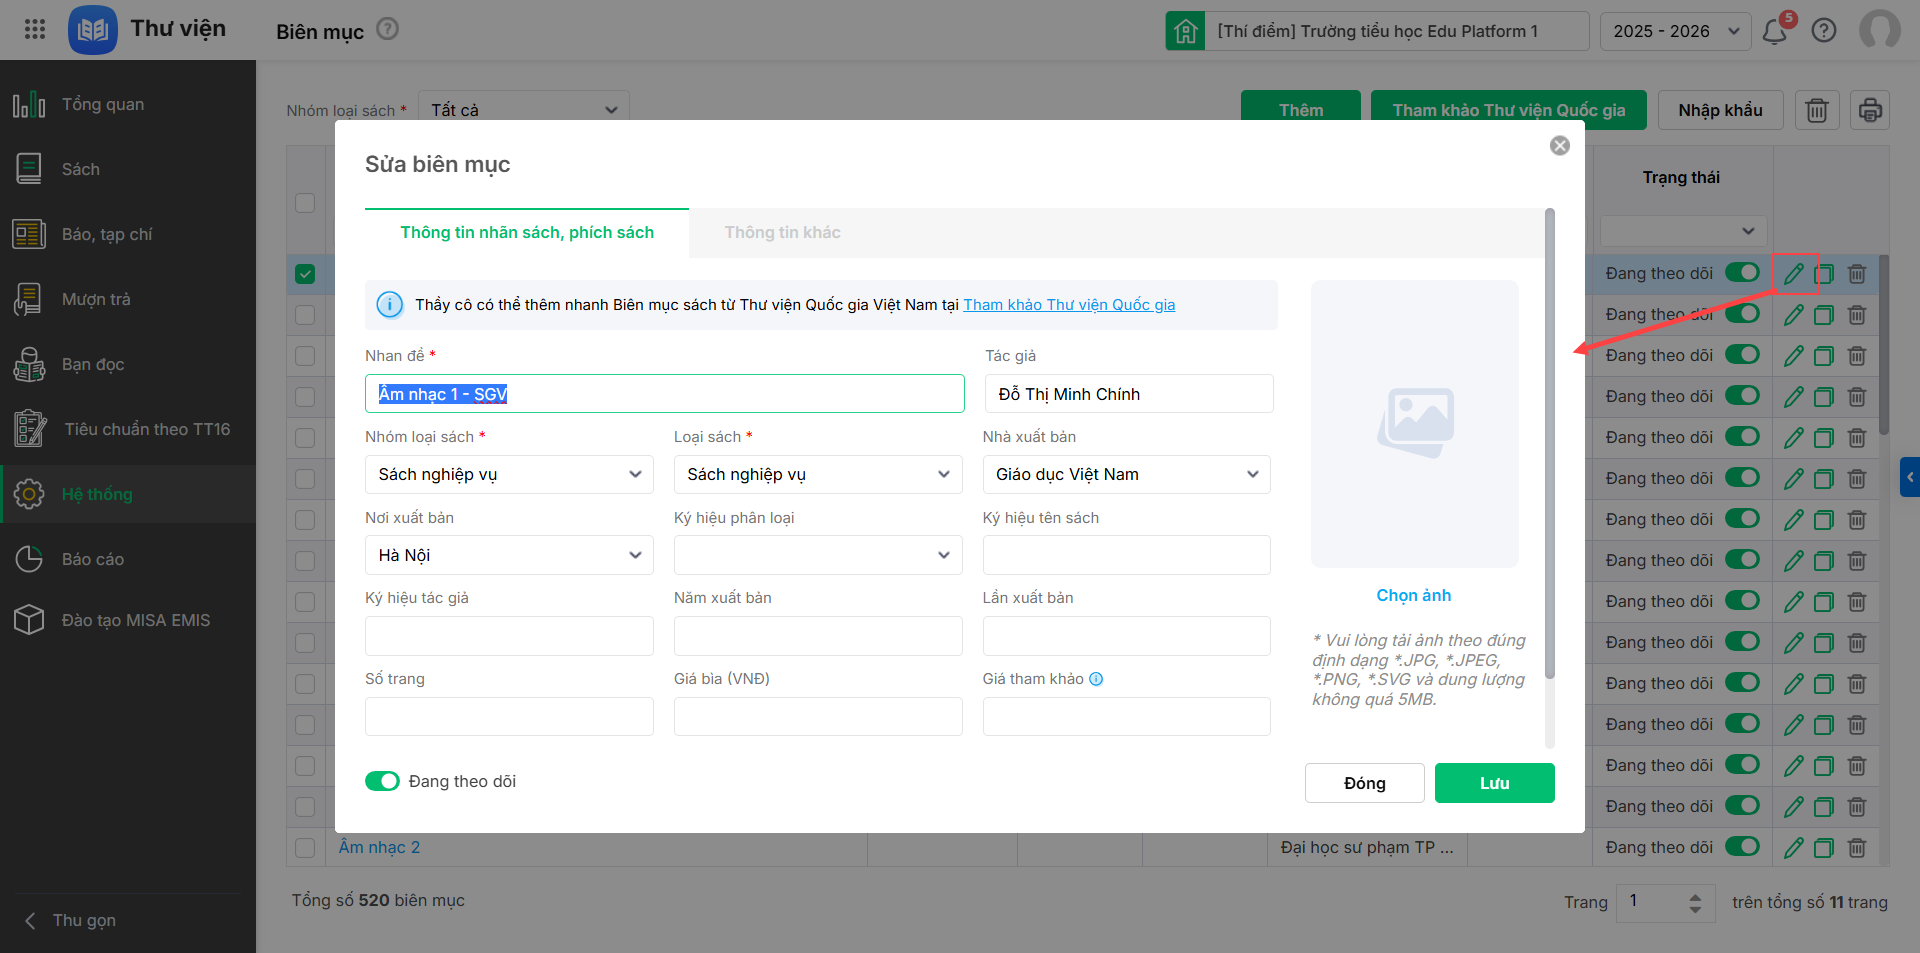Open the apps grid launcher
Viewport: 1920px width, 953px height.
point(35,29)
